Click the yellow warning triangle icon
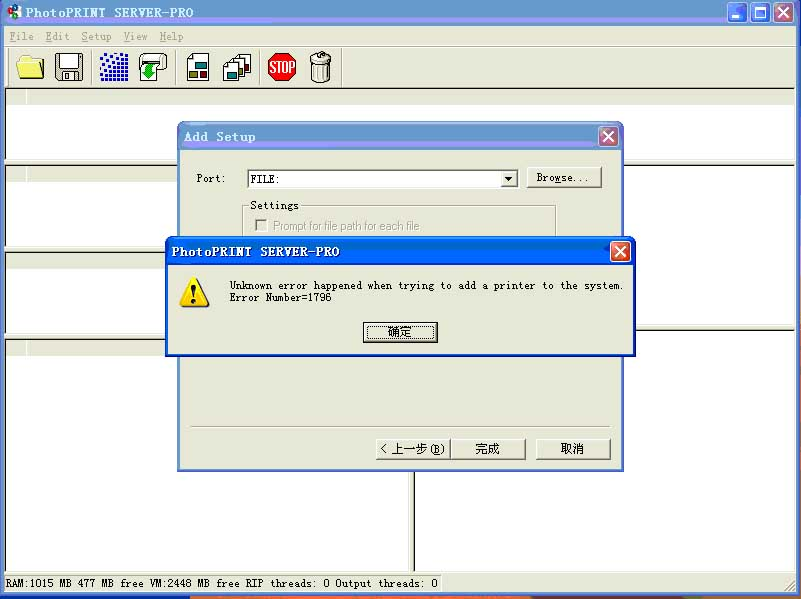This screenshot has width=801, height=599. [194, 293]
